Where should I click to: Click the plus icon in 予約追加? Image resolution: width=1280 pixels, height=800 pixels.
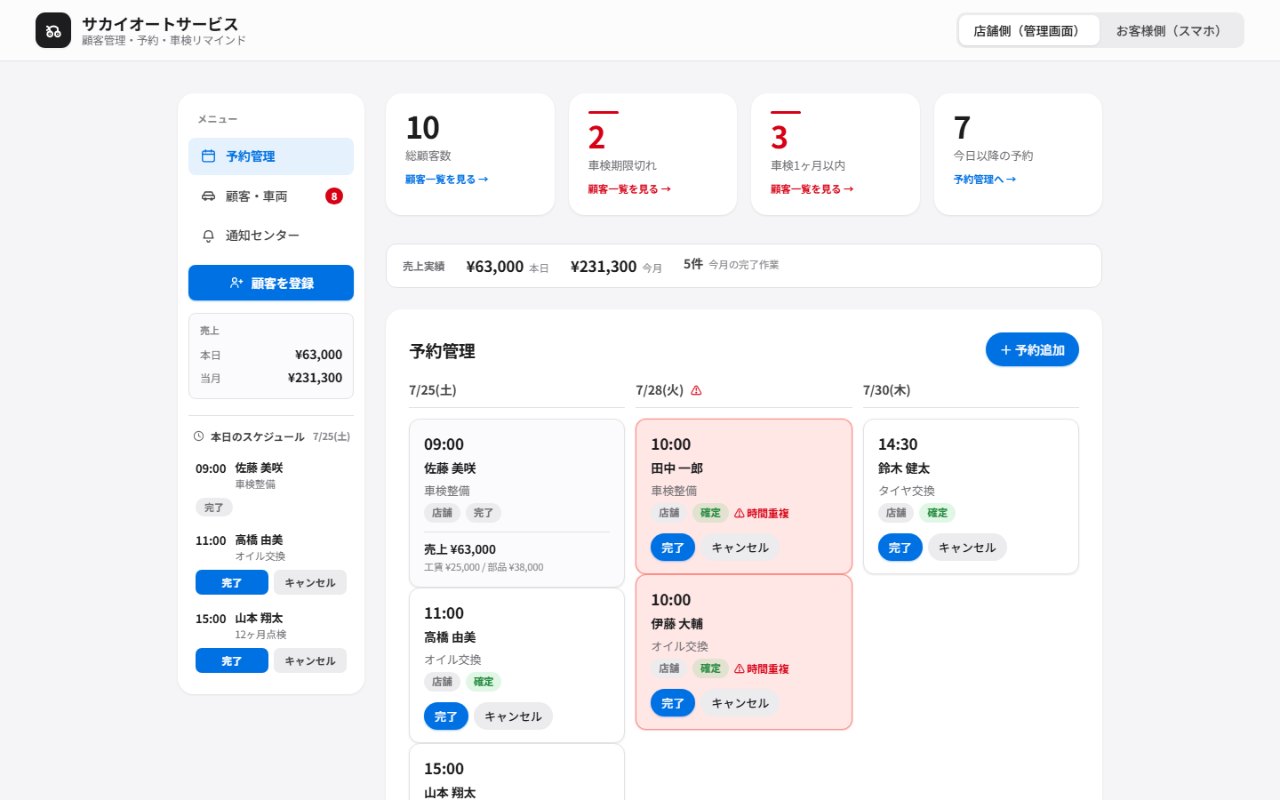pyautogui.click(x=1006, y=350)
